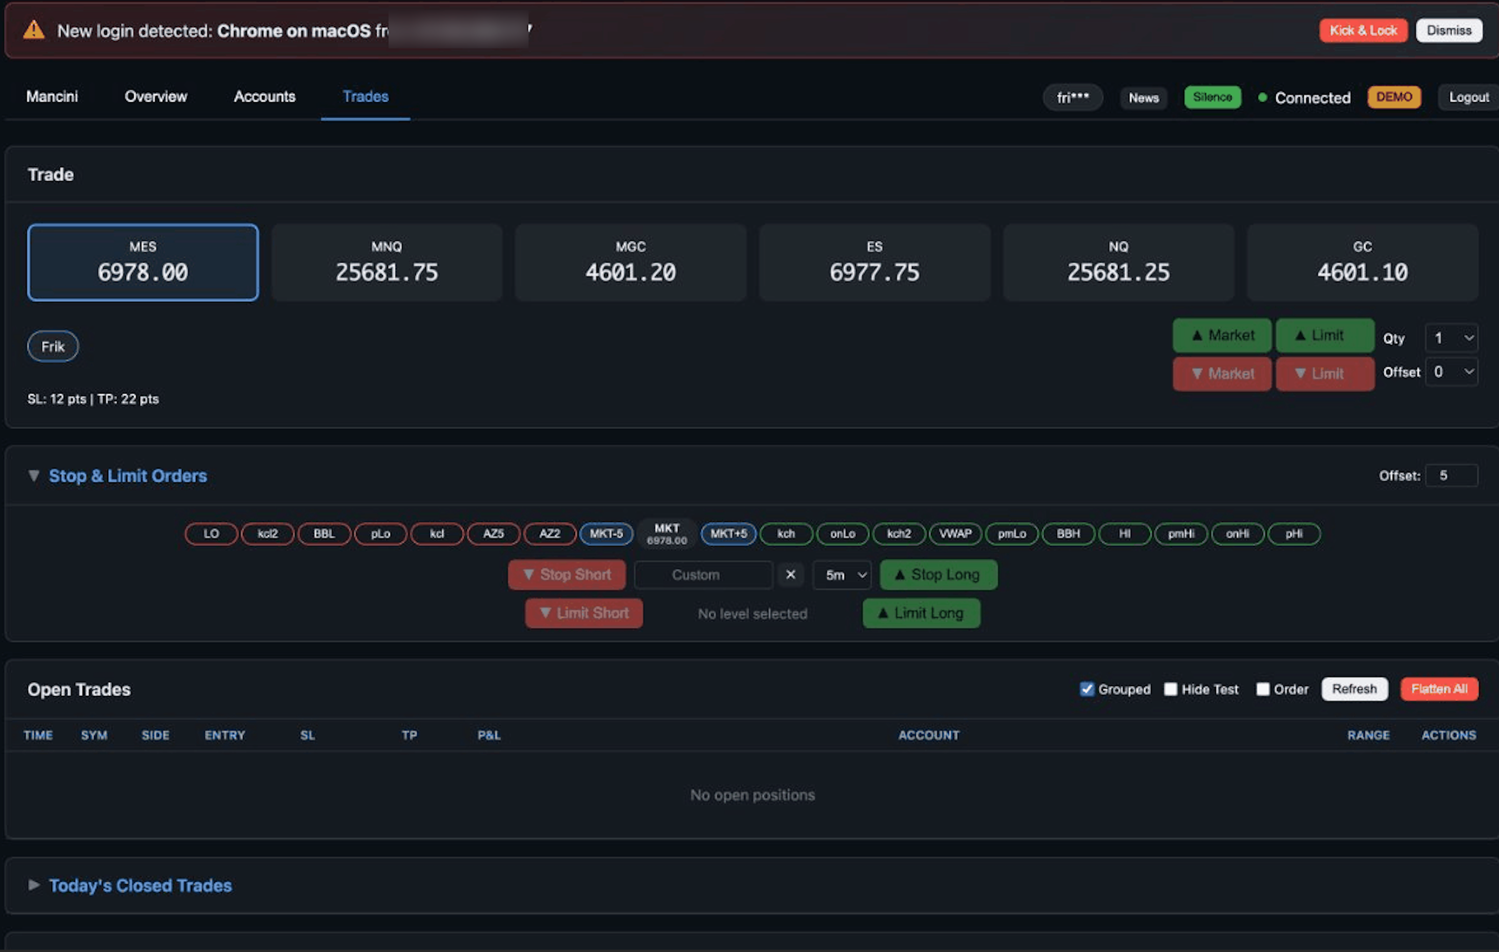The width and height of the screenshot is (1499, 952).
Task: Click the green Connected status indicator
Action: coord(1262,97)
